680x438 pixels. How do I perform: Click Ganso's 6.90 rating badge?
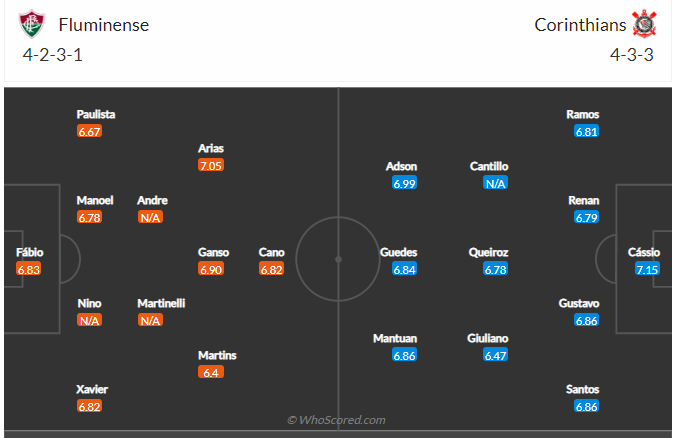(211, 270)
